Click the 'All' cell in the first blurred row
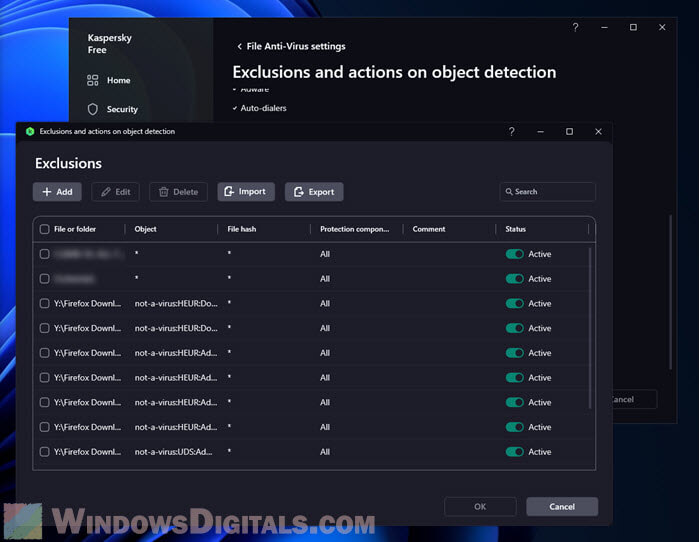Screen dimensions: 700x542 325,254
